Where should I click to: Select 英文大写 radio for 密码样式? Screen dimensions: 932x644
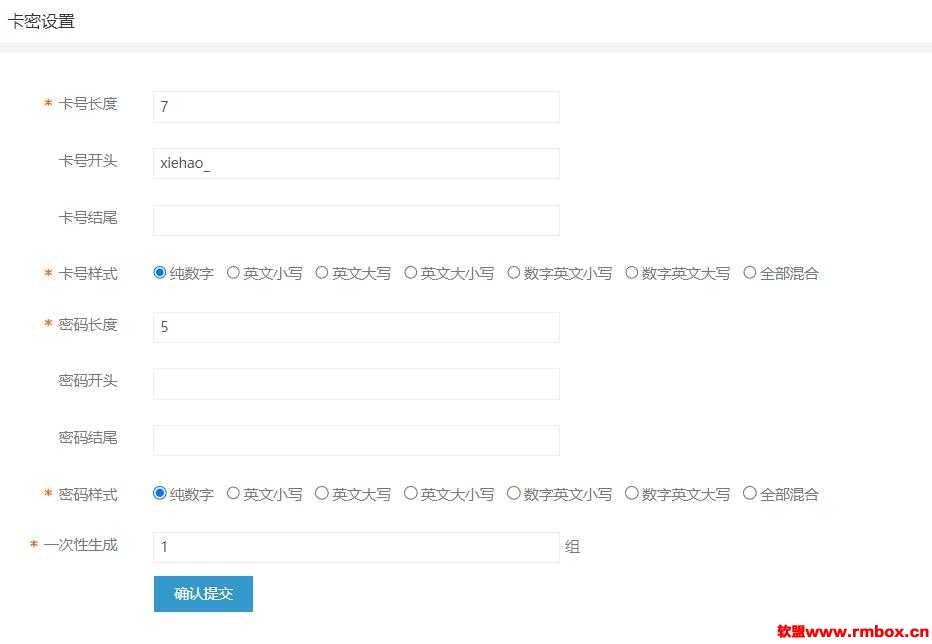(x=322, y=493)
